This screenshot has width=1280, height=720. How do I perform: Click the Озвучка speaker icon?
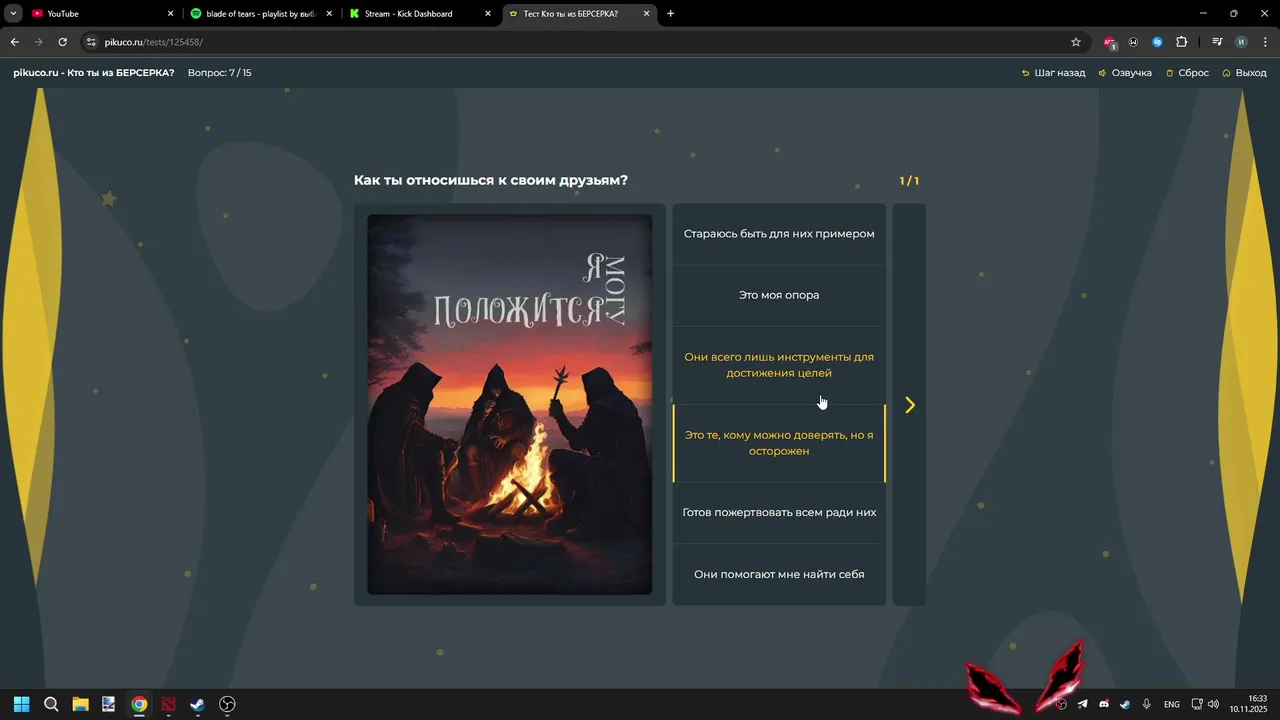tap(1102, 73)
